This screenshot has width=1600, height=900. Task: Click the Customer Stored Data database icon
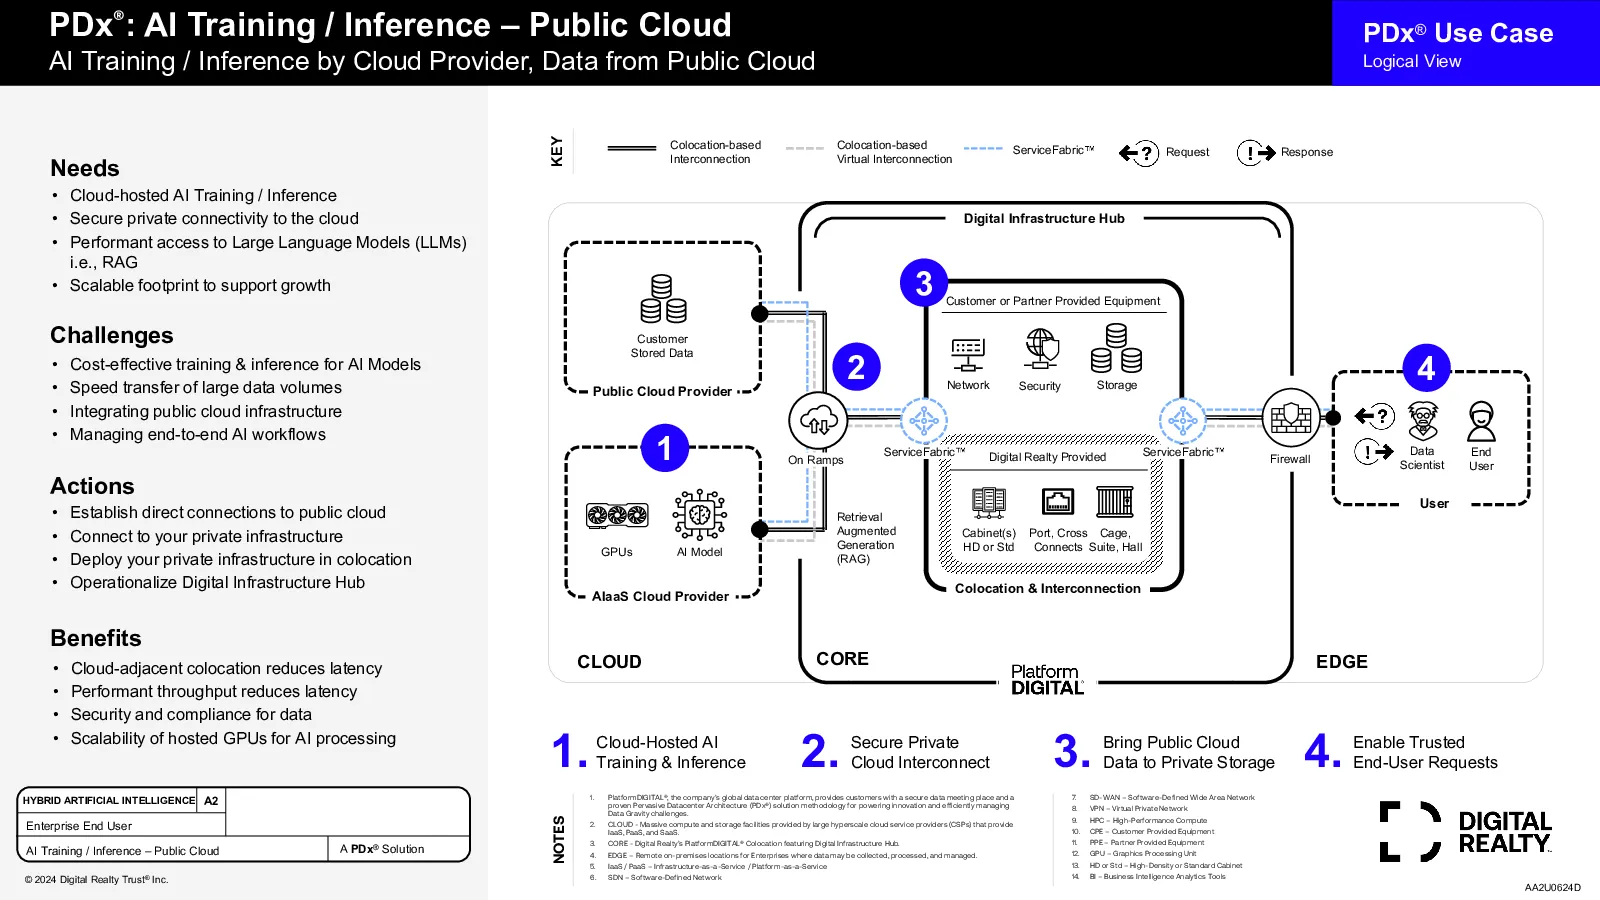click(663, 299)
